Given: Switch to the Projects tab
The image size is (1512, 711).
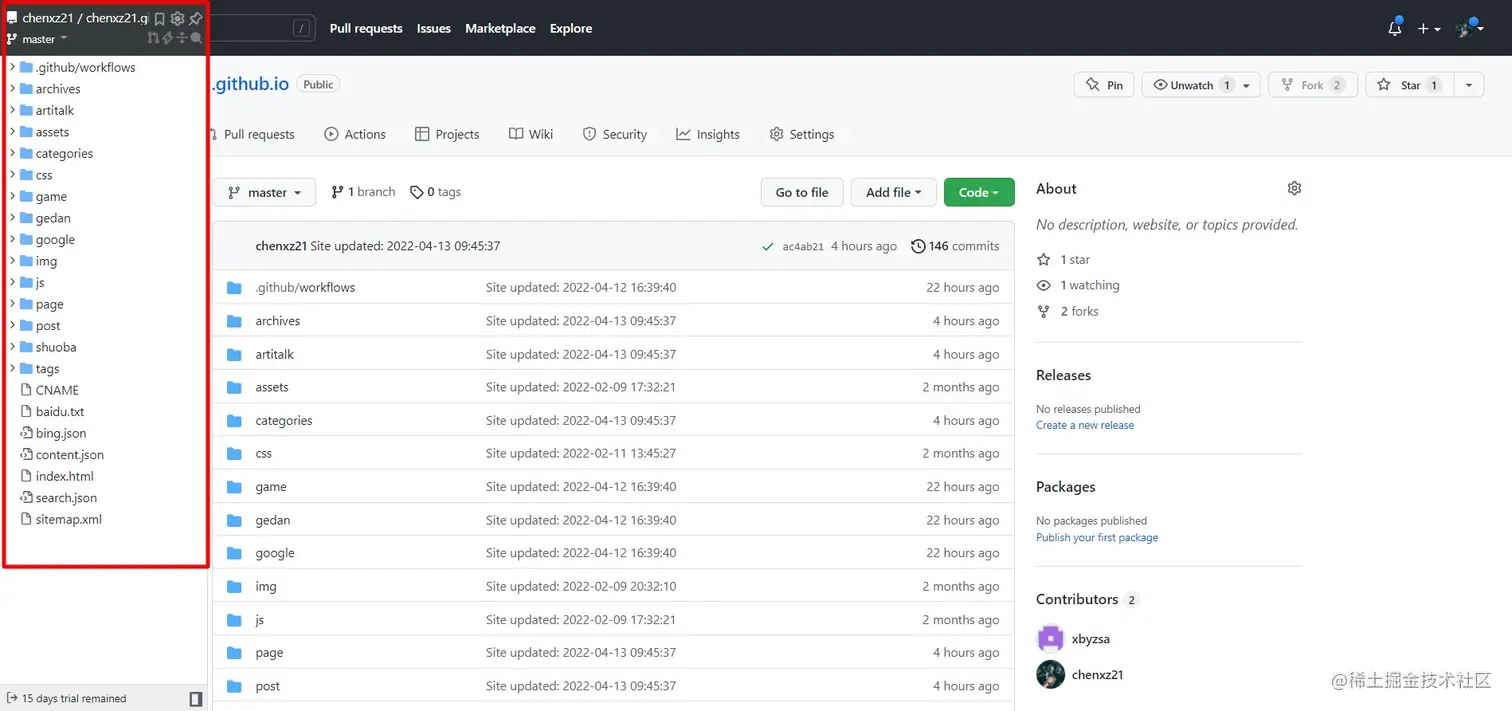Looking at the screenshot, I should point(447,134).
